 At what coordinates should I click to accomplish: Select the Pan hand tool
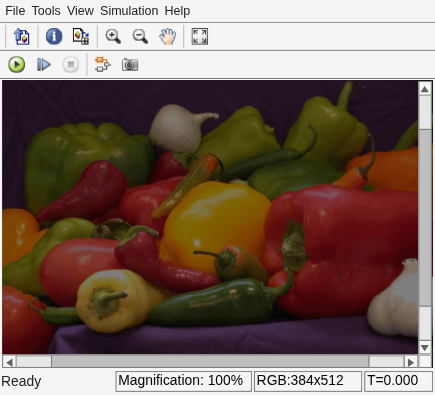coord(167,36)
